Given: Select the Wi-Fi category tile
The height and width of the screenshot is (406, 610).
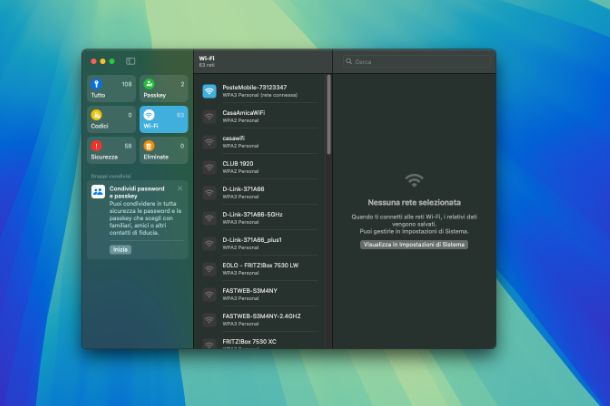Looking at the screenshot, I should point(164,120).
